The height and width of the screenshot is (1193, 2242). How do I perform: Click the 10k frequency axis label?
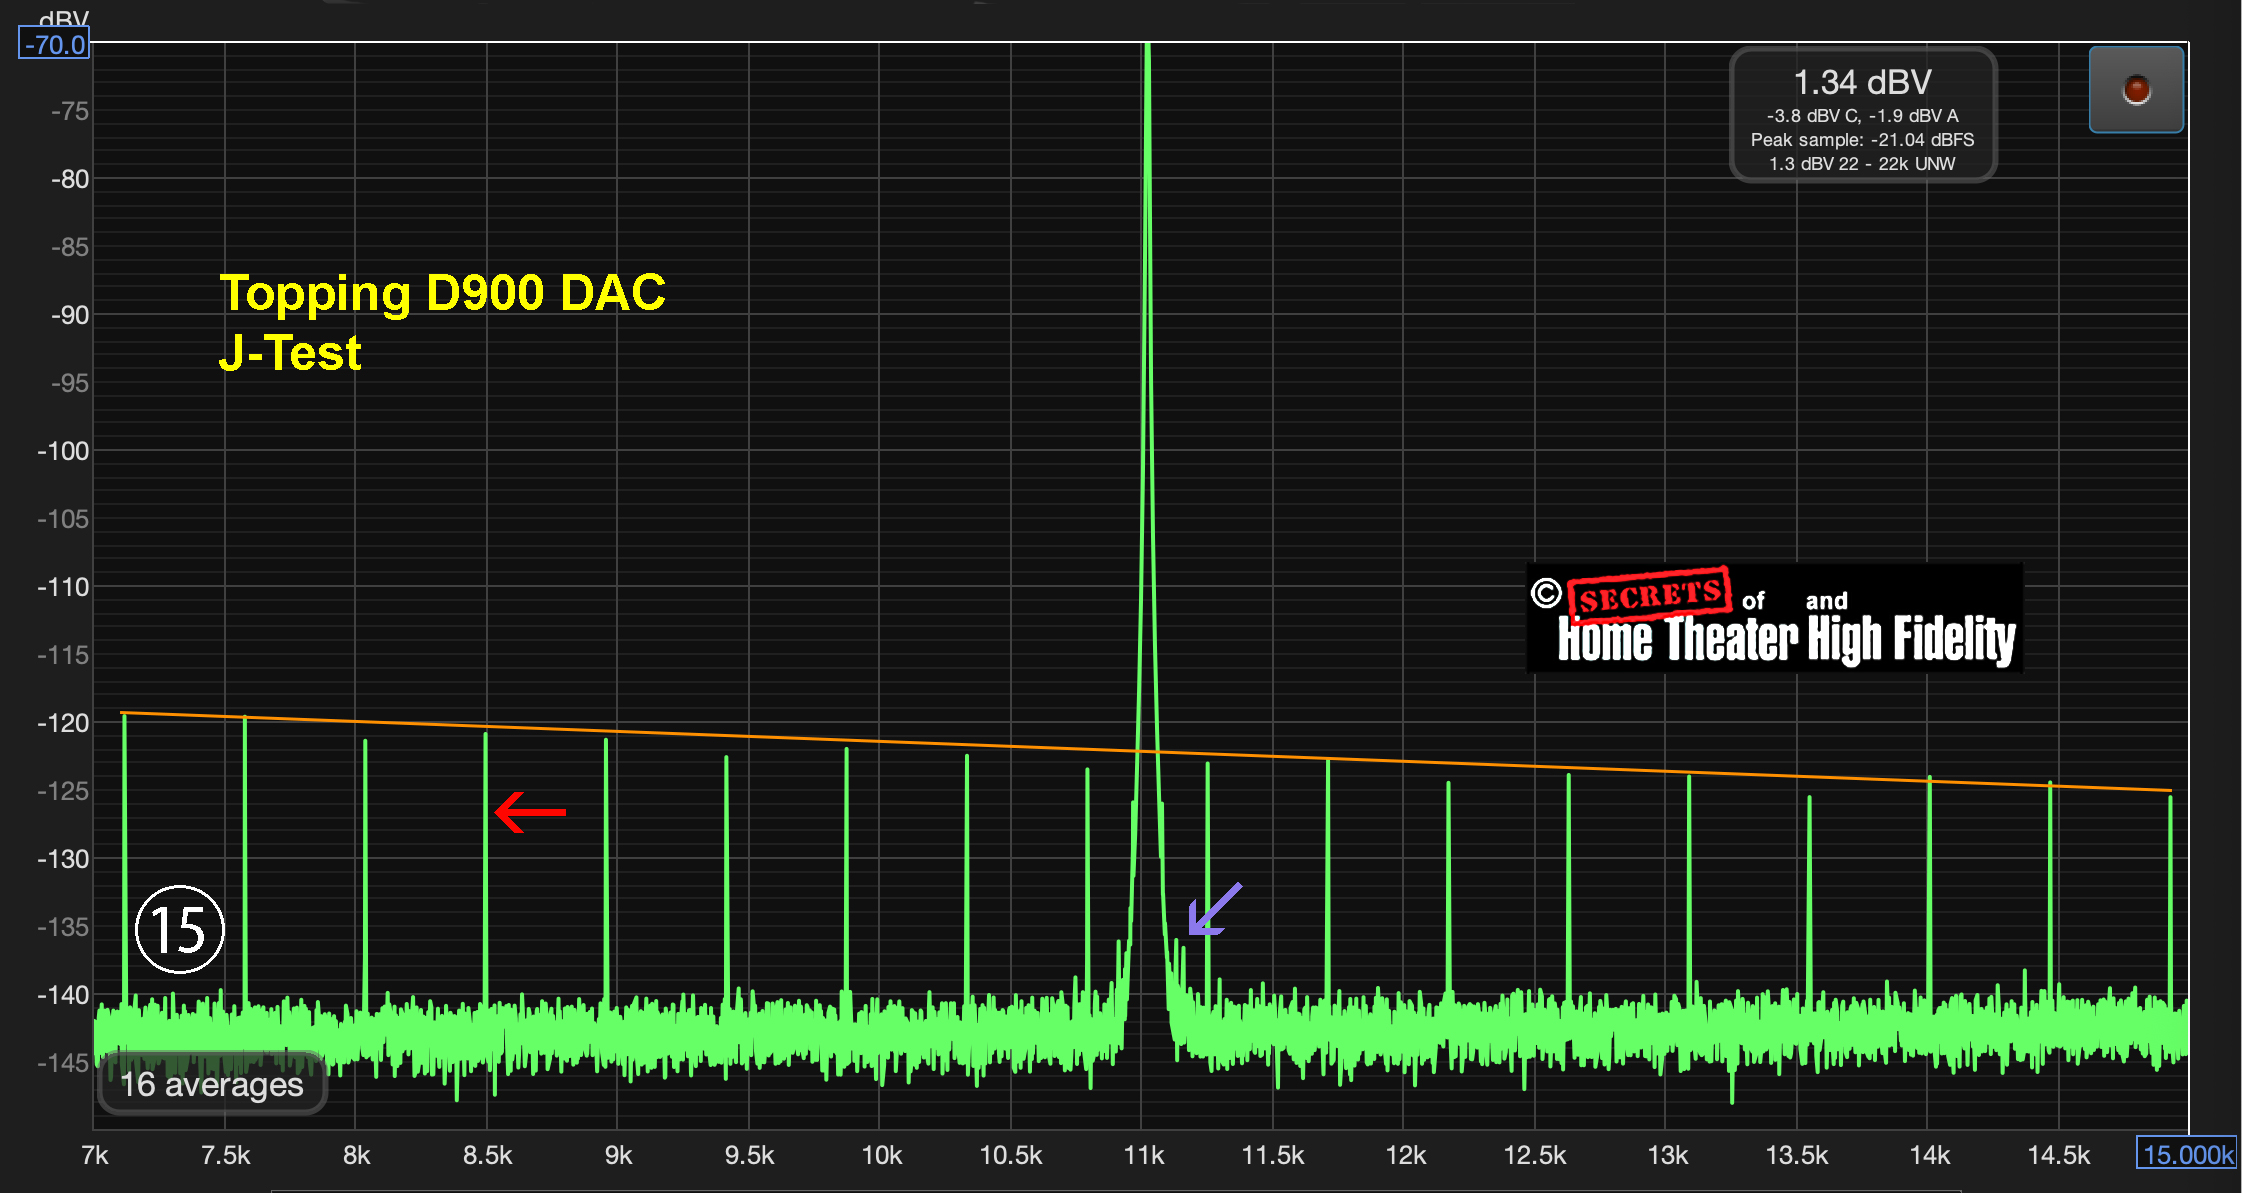pos(881,1156)
